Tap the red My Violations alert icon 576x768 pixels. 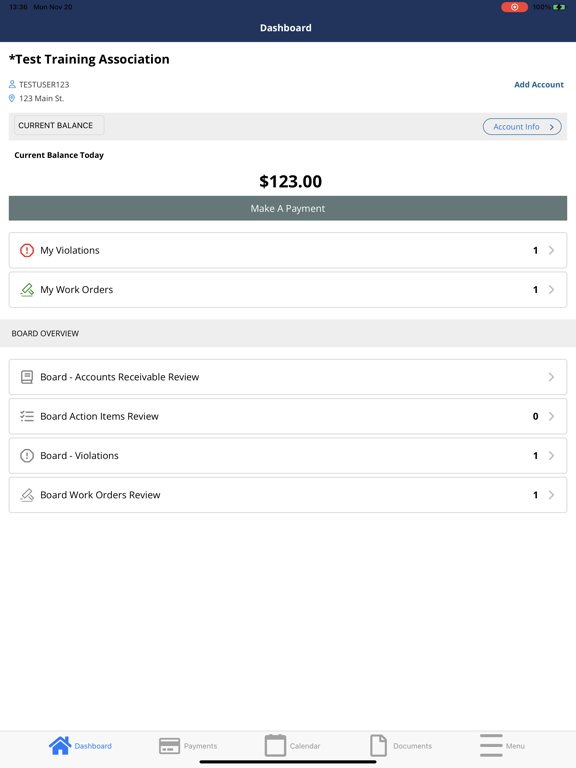(x=27, y=250)
